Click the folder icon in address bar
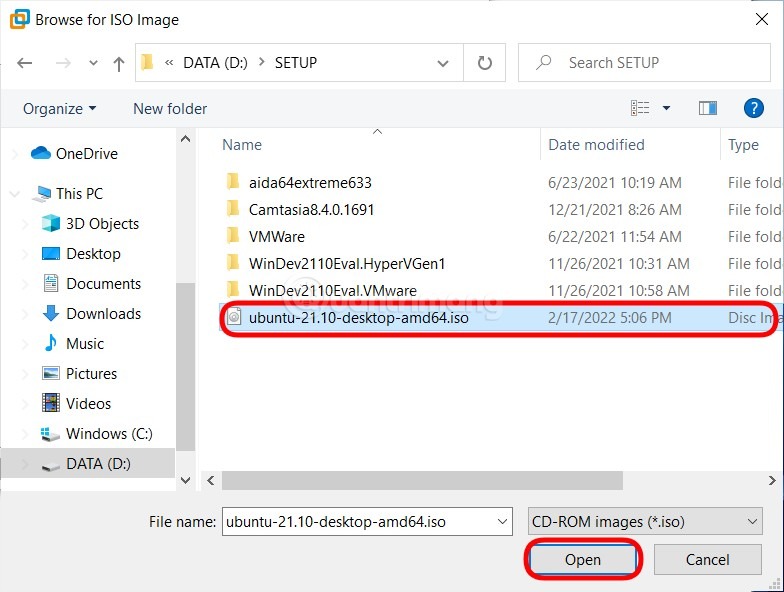This screenshot has height=592, width=784. 147,62
